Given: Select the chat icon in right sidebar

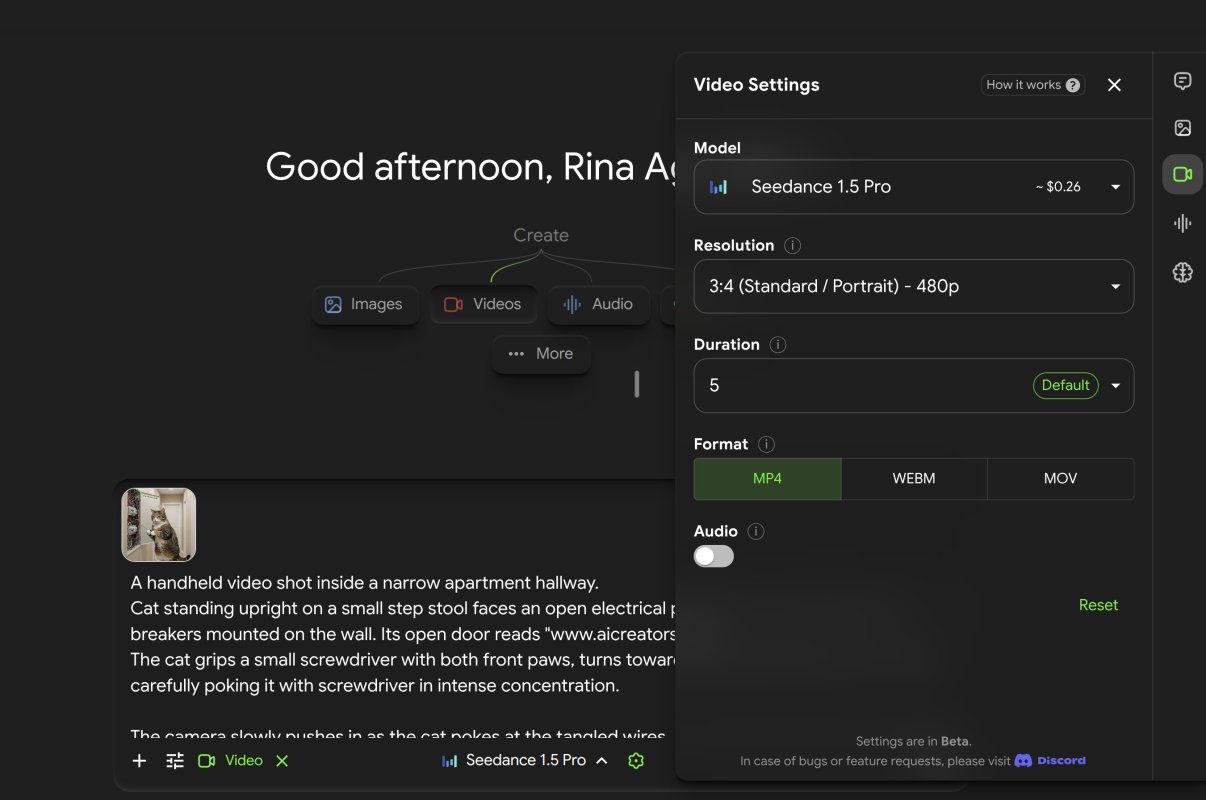Looking at the screenshot, I should click(1182, 80).
